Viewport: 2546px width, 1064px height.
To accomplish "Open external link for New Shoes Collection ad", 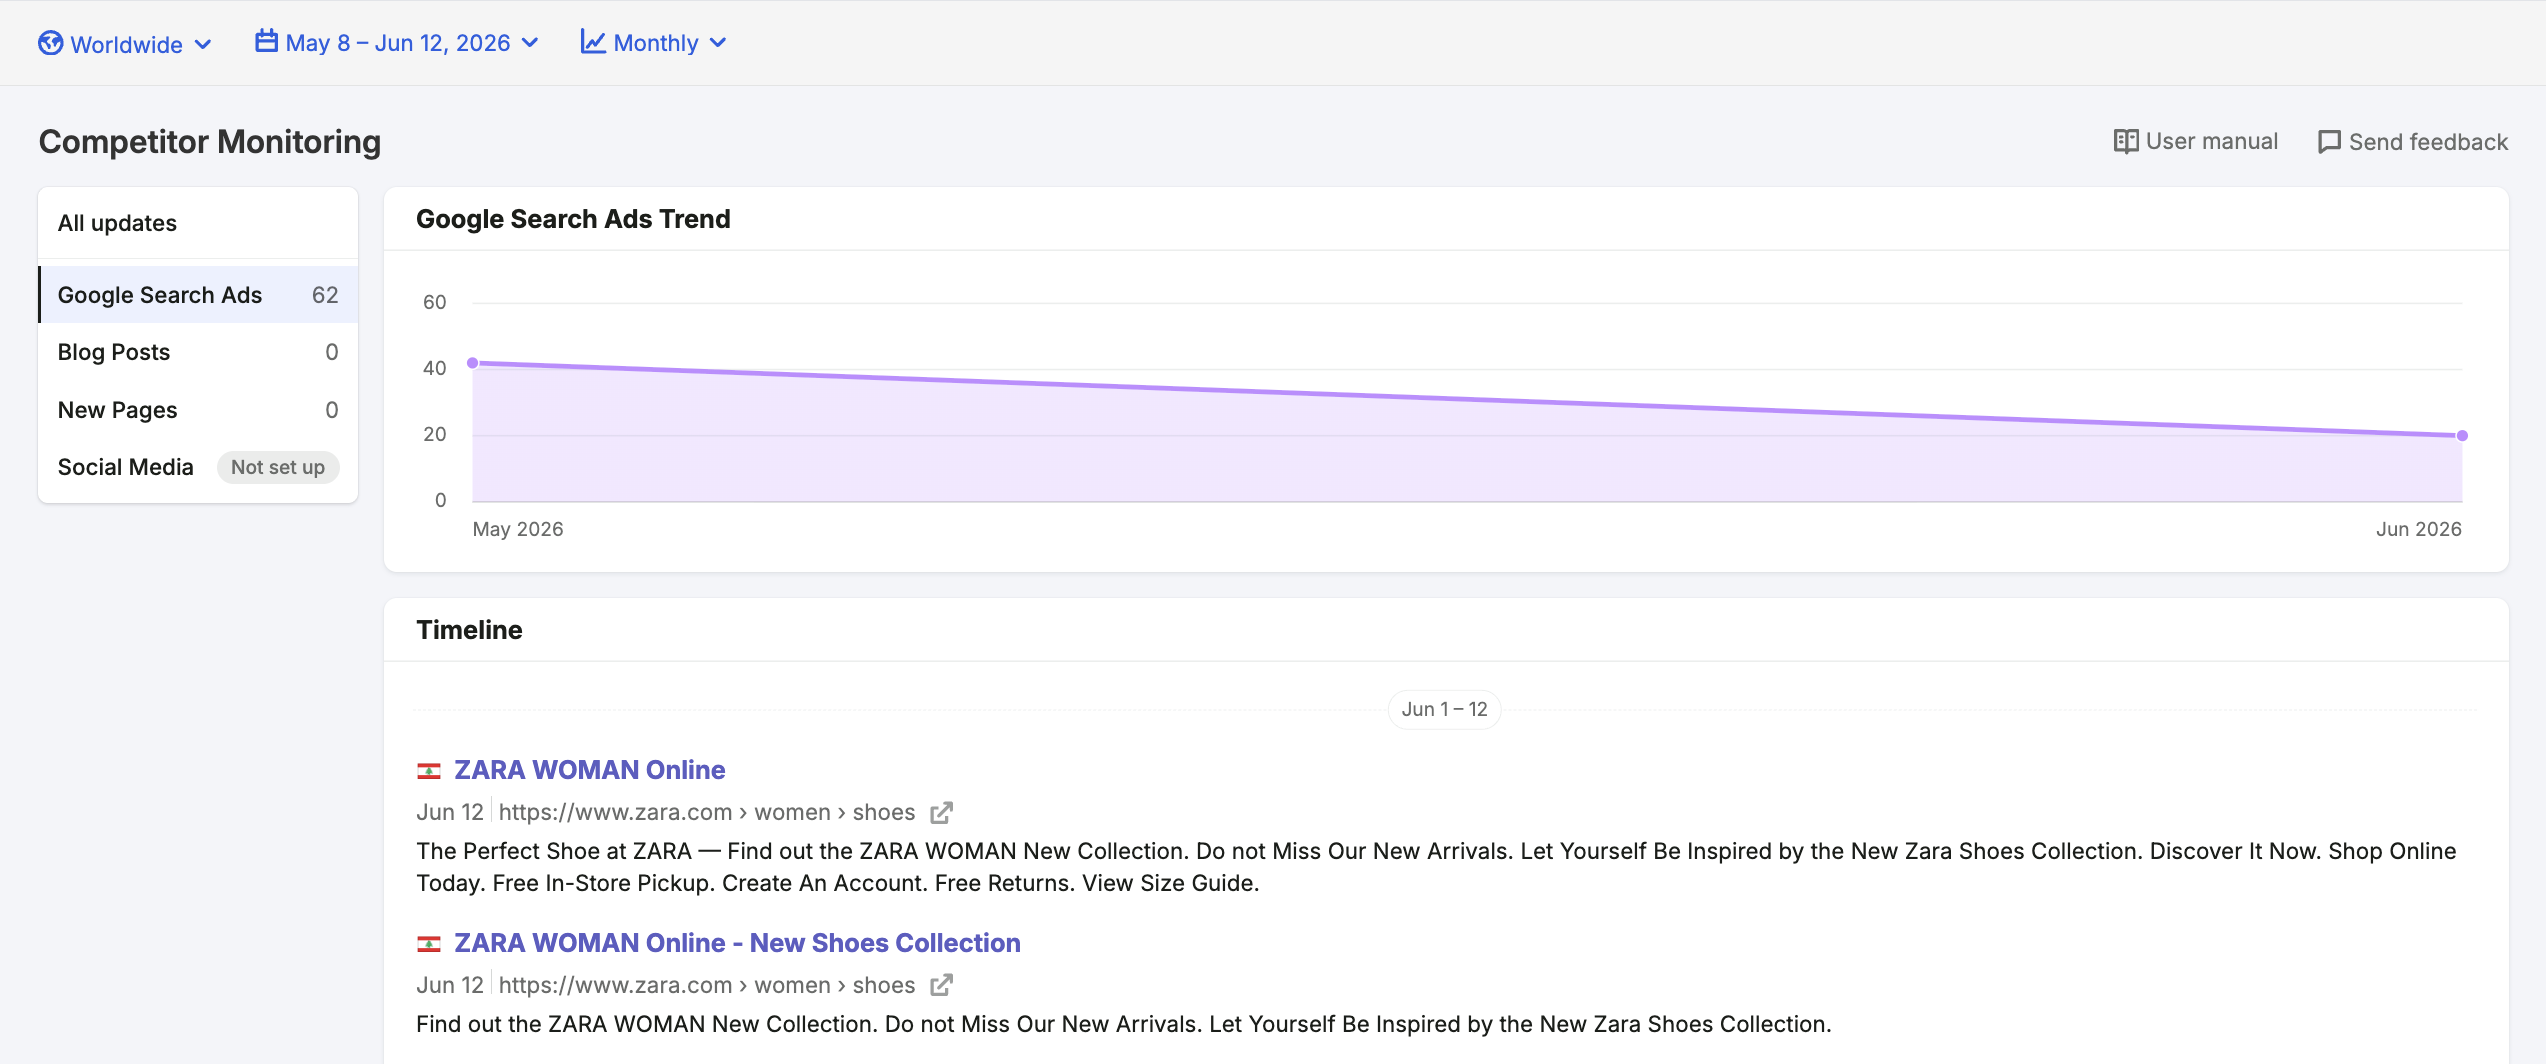I will click(941, 986).
